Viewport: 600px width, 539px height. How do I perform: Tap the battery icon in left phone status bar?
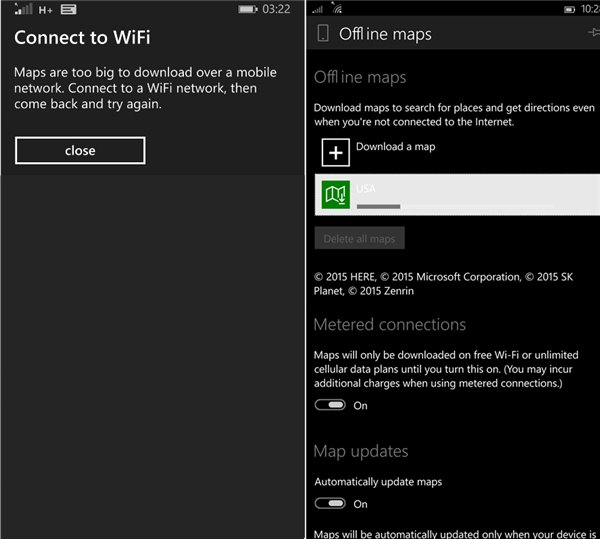tap(248, 9)
